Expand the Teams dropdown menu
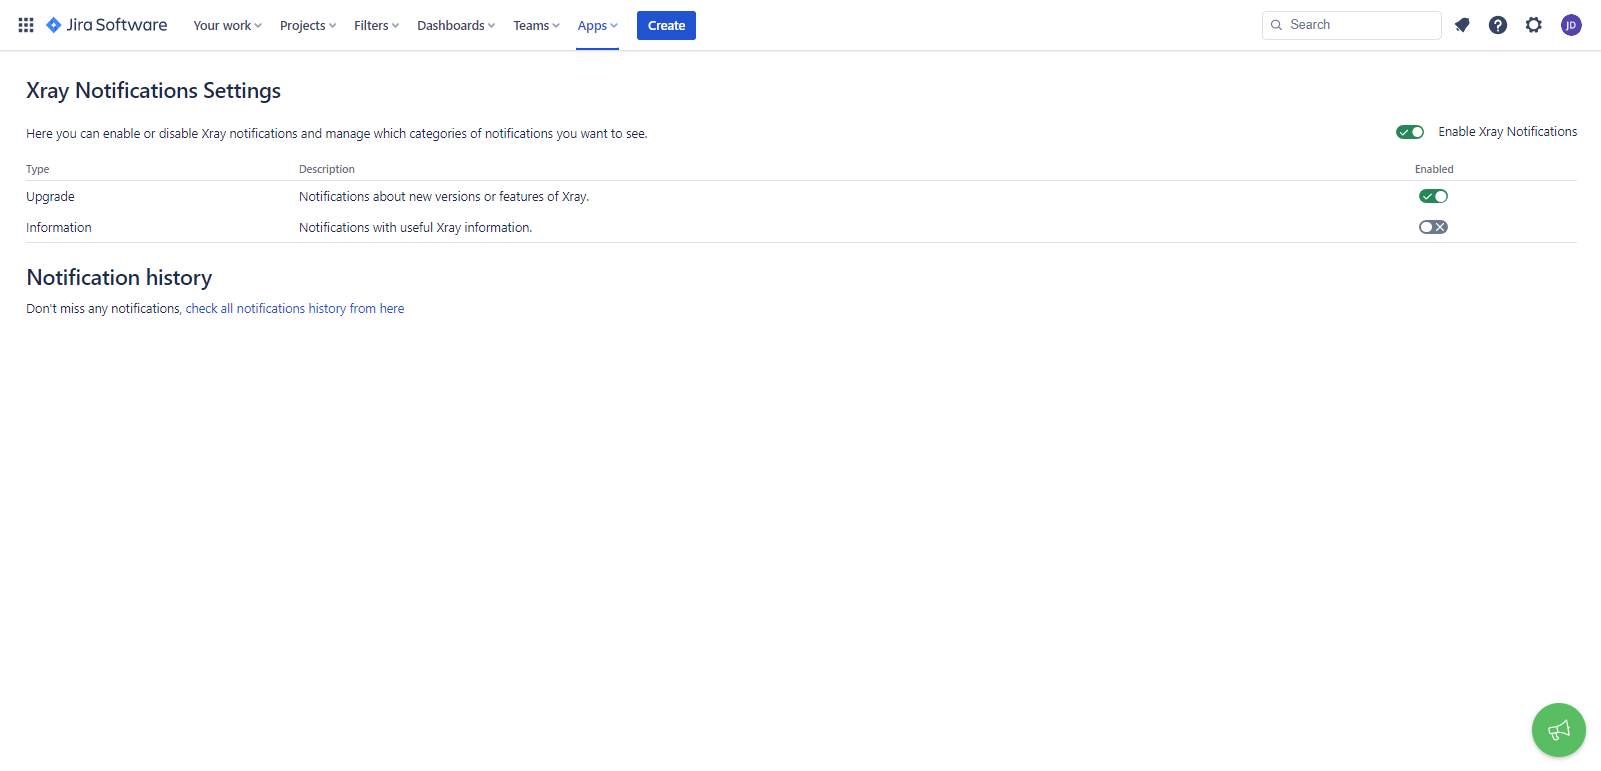This screenshot has width=1601, height=771. pos(536,25)
